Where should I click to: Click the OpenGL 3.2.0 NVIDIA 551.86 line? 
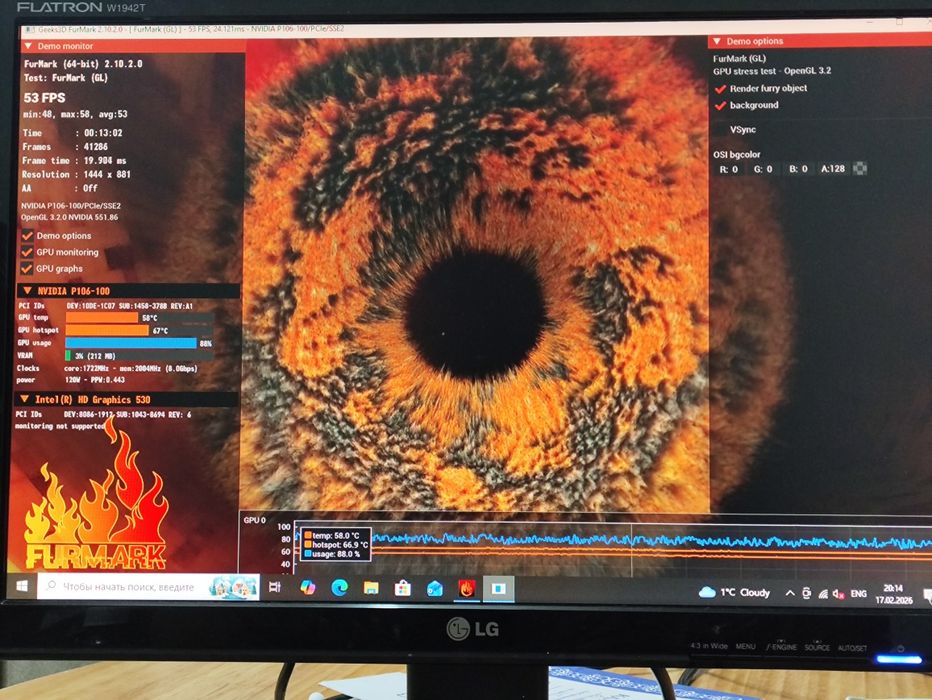click(x=70, y=217)
